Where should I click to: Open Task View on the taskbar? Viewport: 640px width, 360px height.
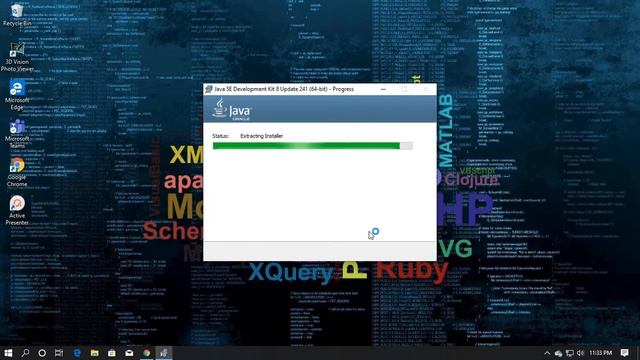pyautogui.click(x=59, y=353)
